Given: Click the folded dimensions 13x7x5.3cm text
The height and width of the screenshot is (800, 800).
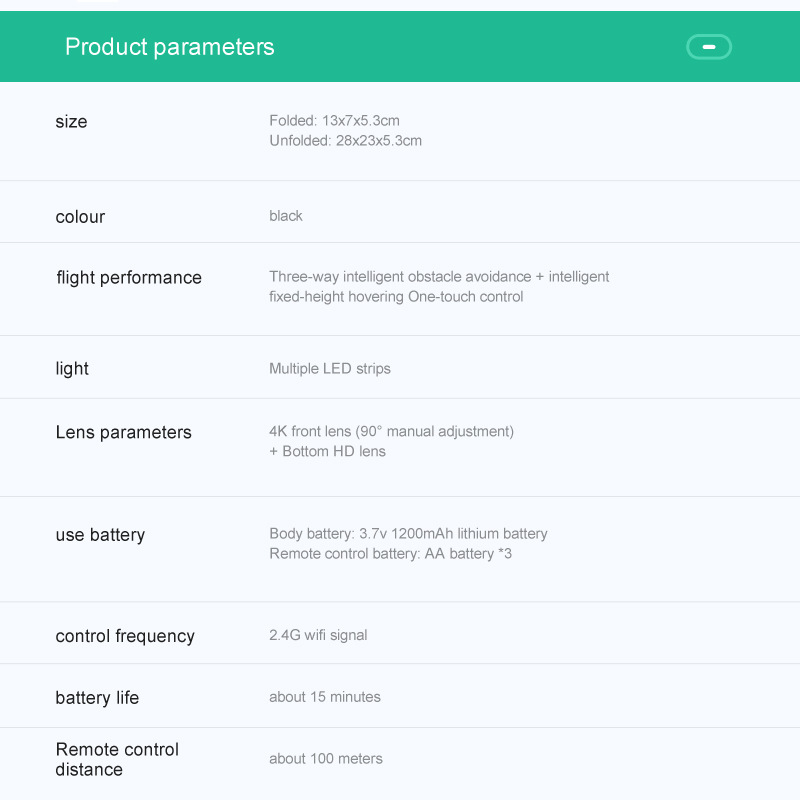Looking at the screenshot, I should point(334,121).
